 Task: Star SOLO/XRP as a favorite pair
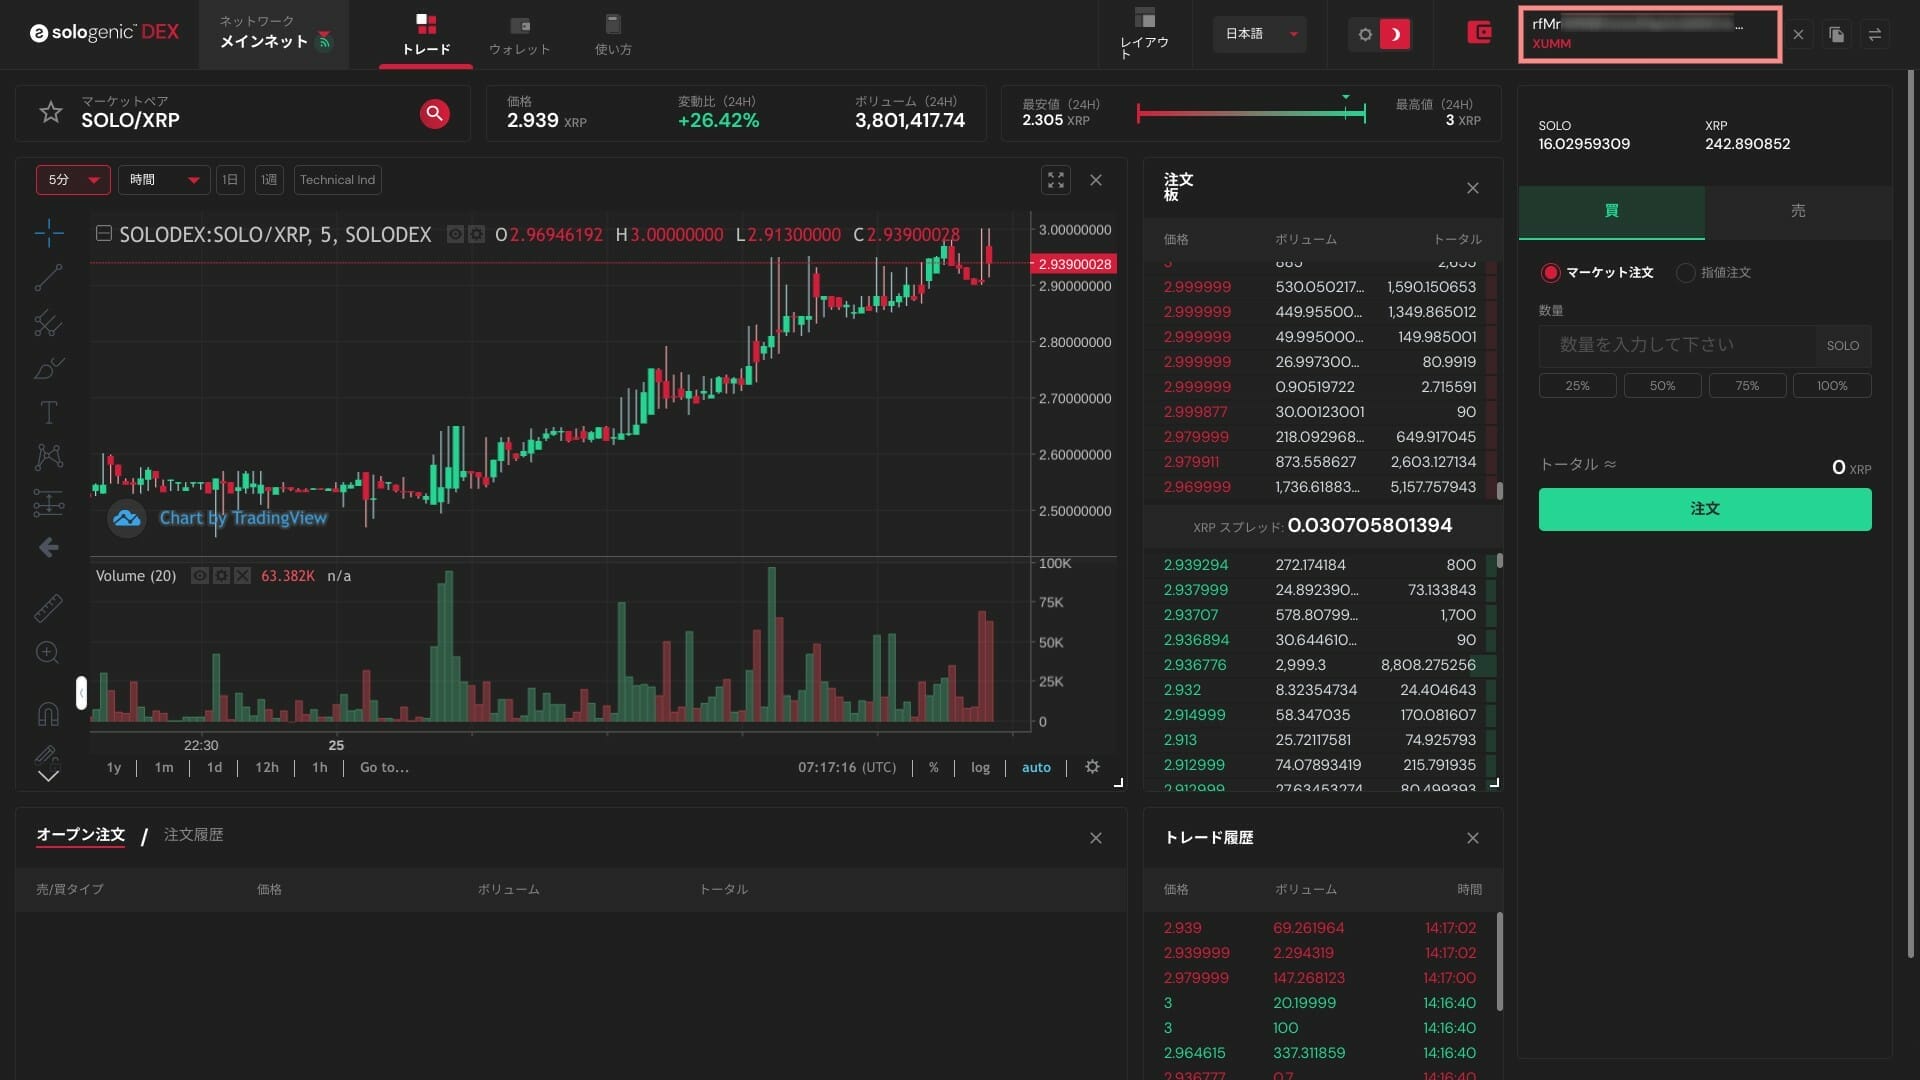click(x=51, y=112)
